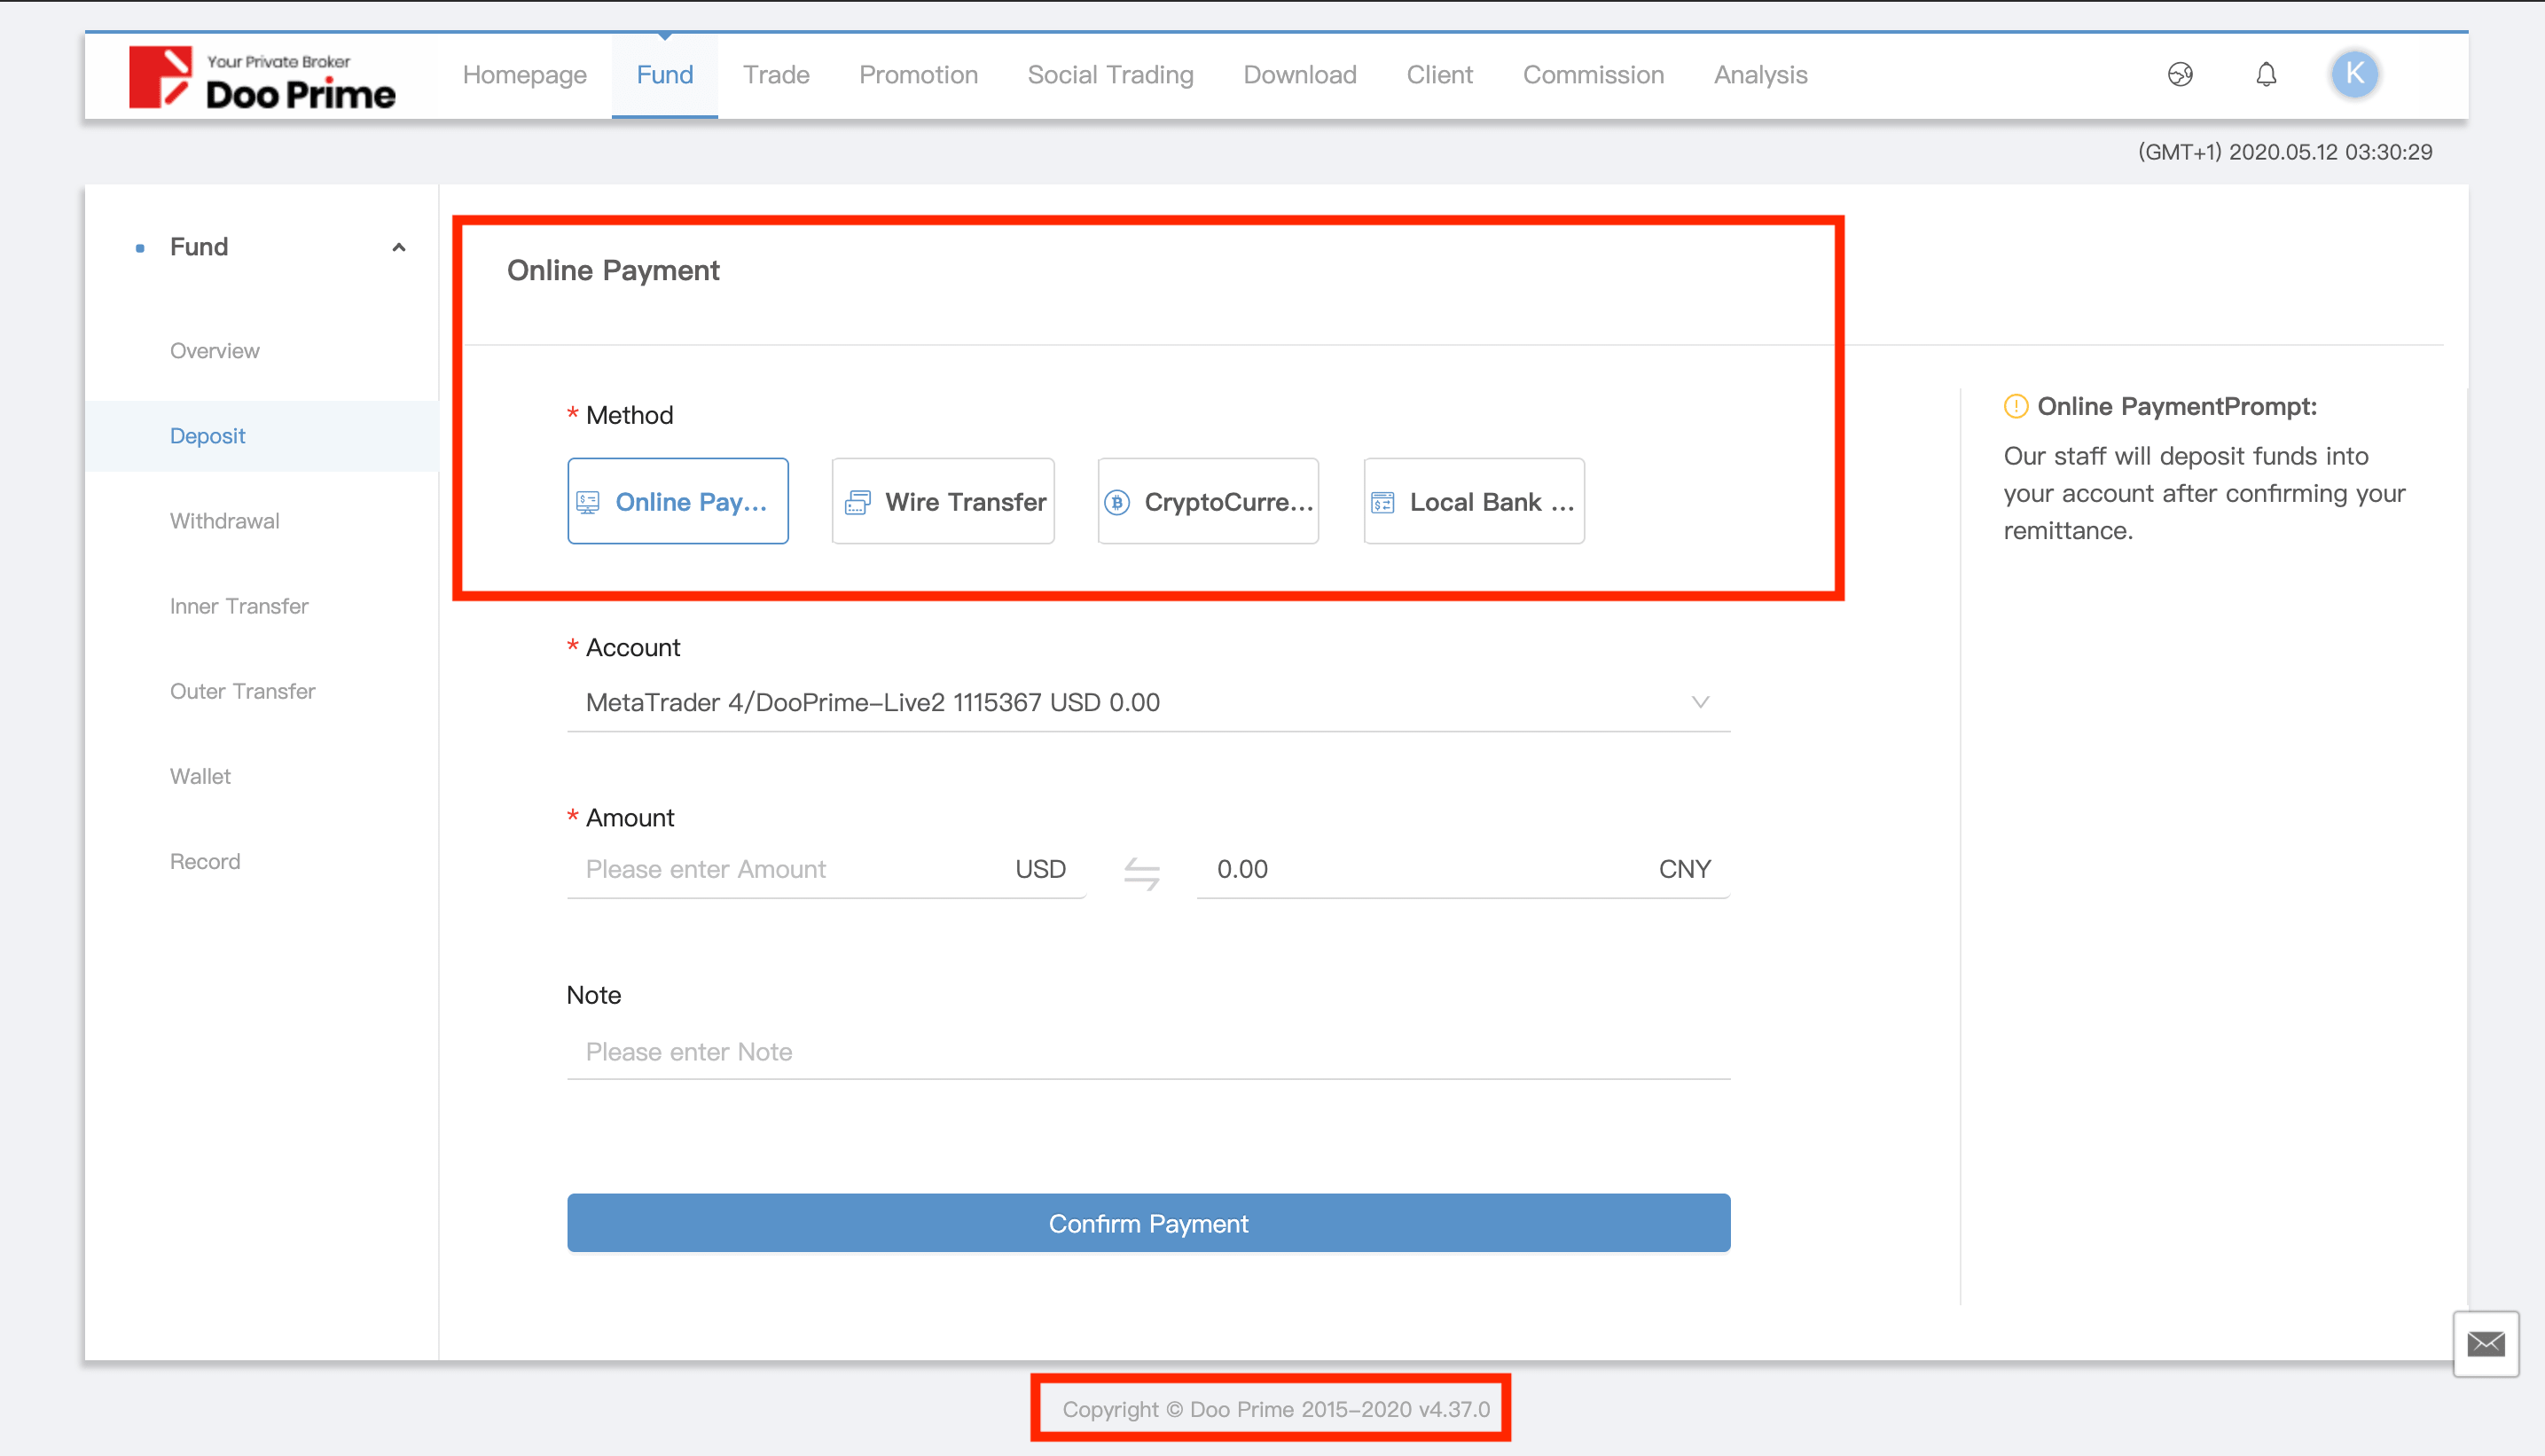Select the Local Bank method

[1473, 501]
